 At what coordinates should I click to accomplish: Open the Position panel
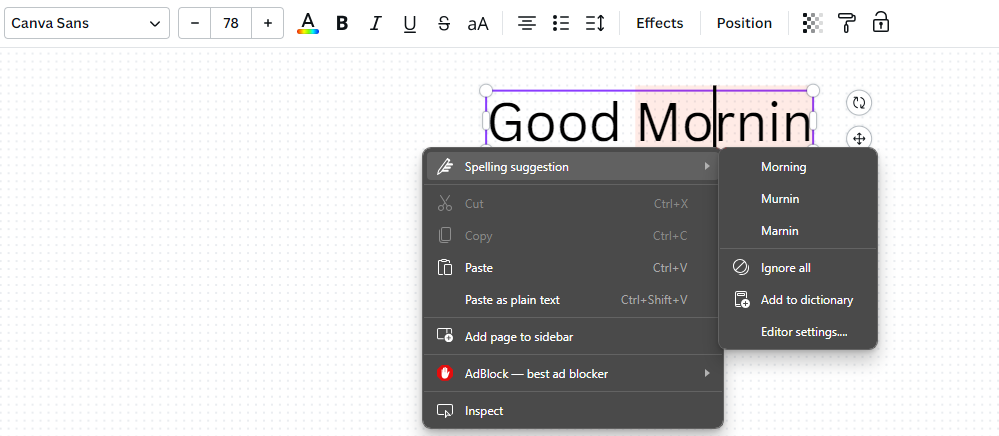click(744, 24)
